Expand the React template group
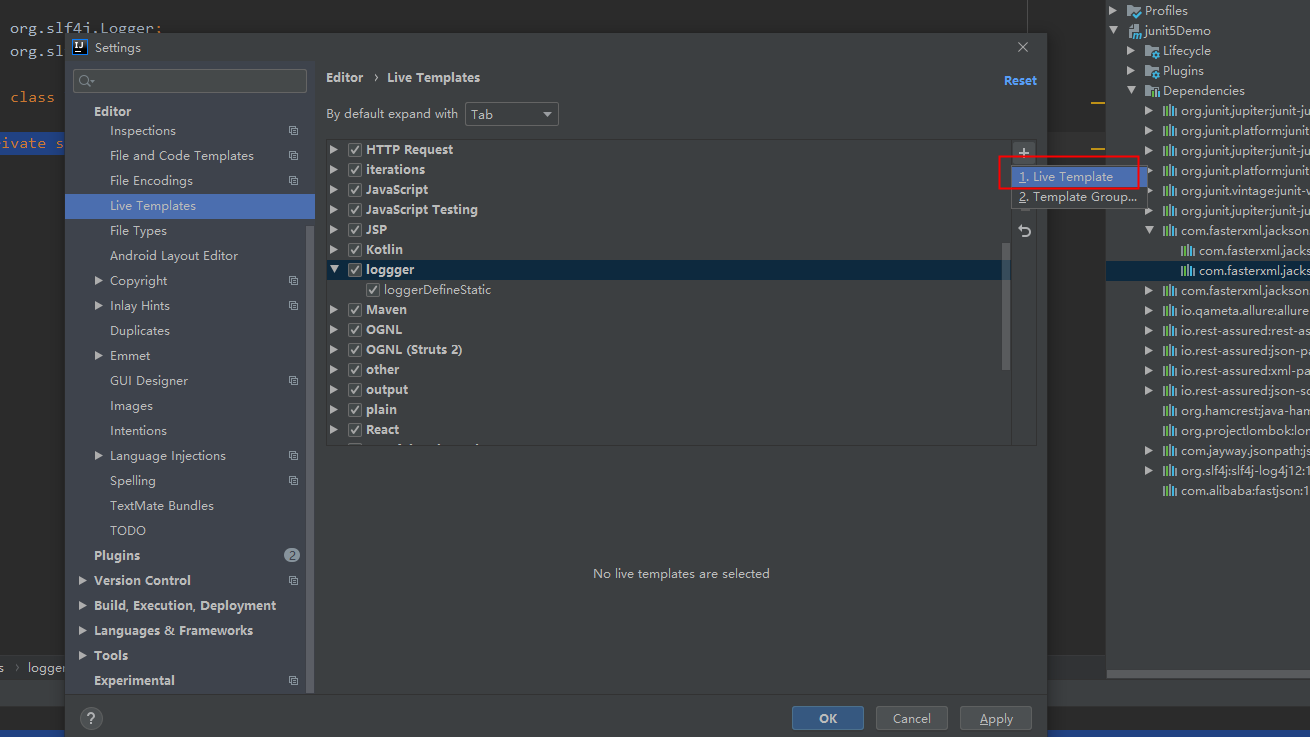This screenshot has height=737, width=1310. tap(334, 430)
